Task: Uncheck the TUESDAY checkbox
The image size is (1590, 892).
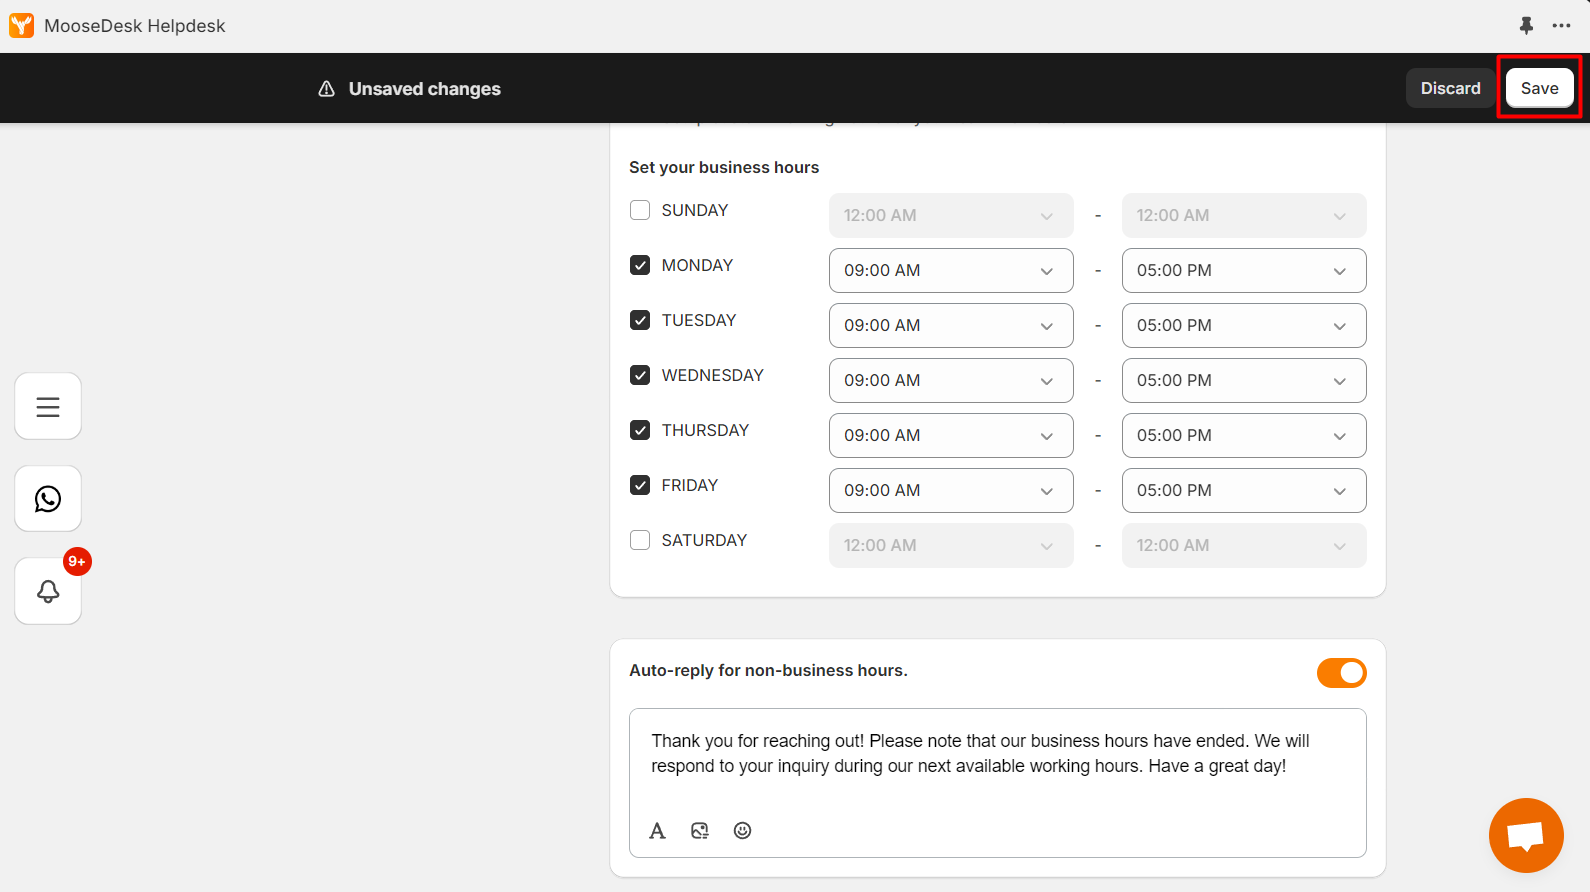Action: pyautogui.click(x=640, y=320)
